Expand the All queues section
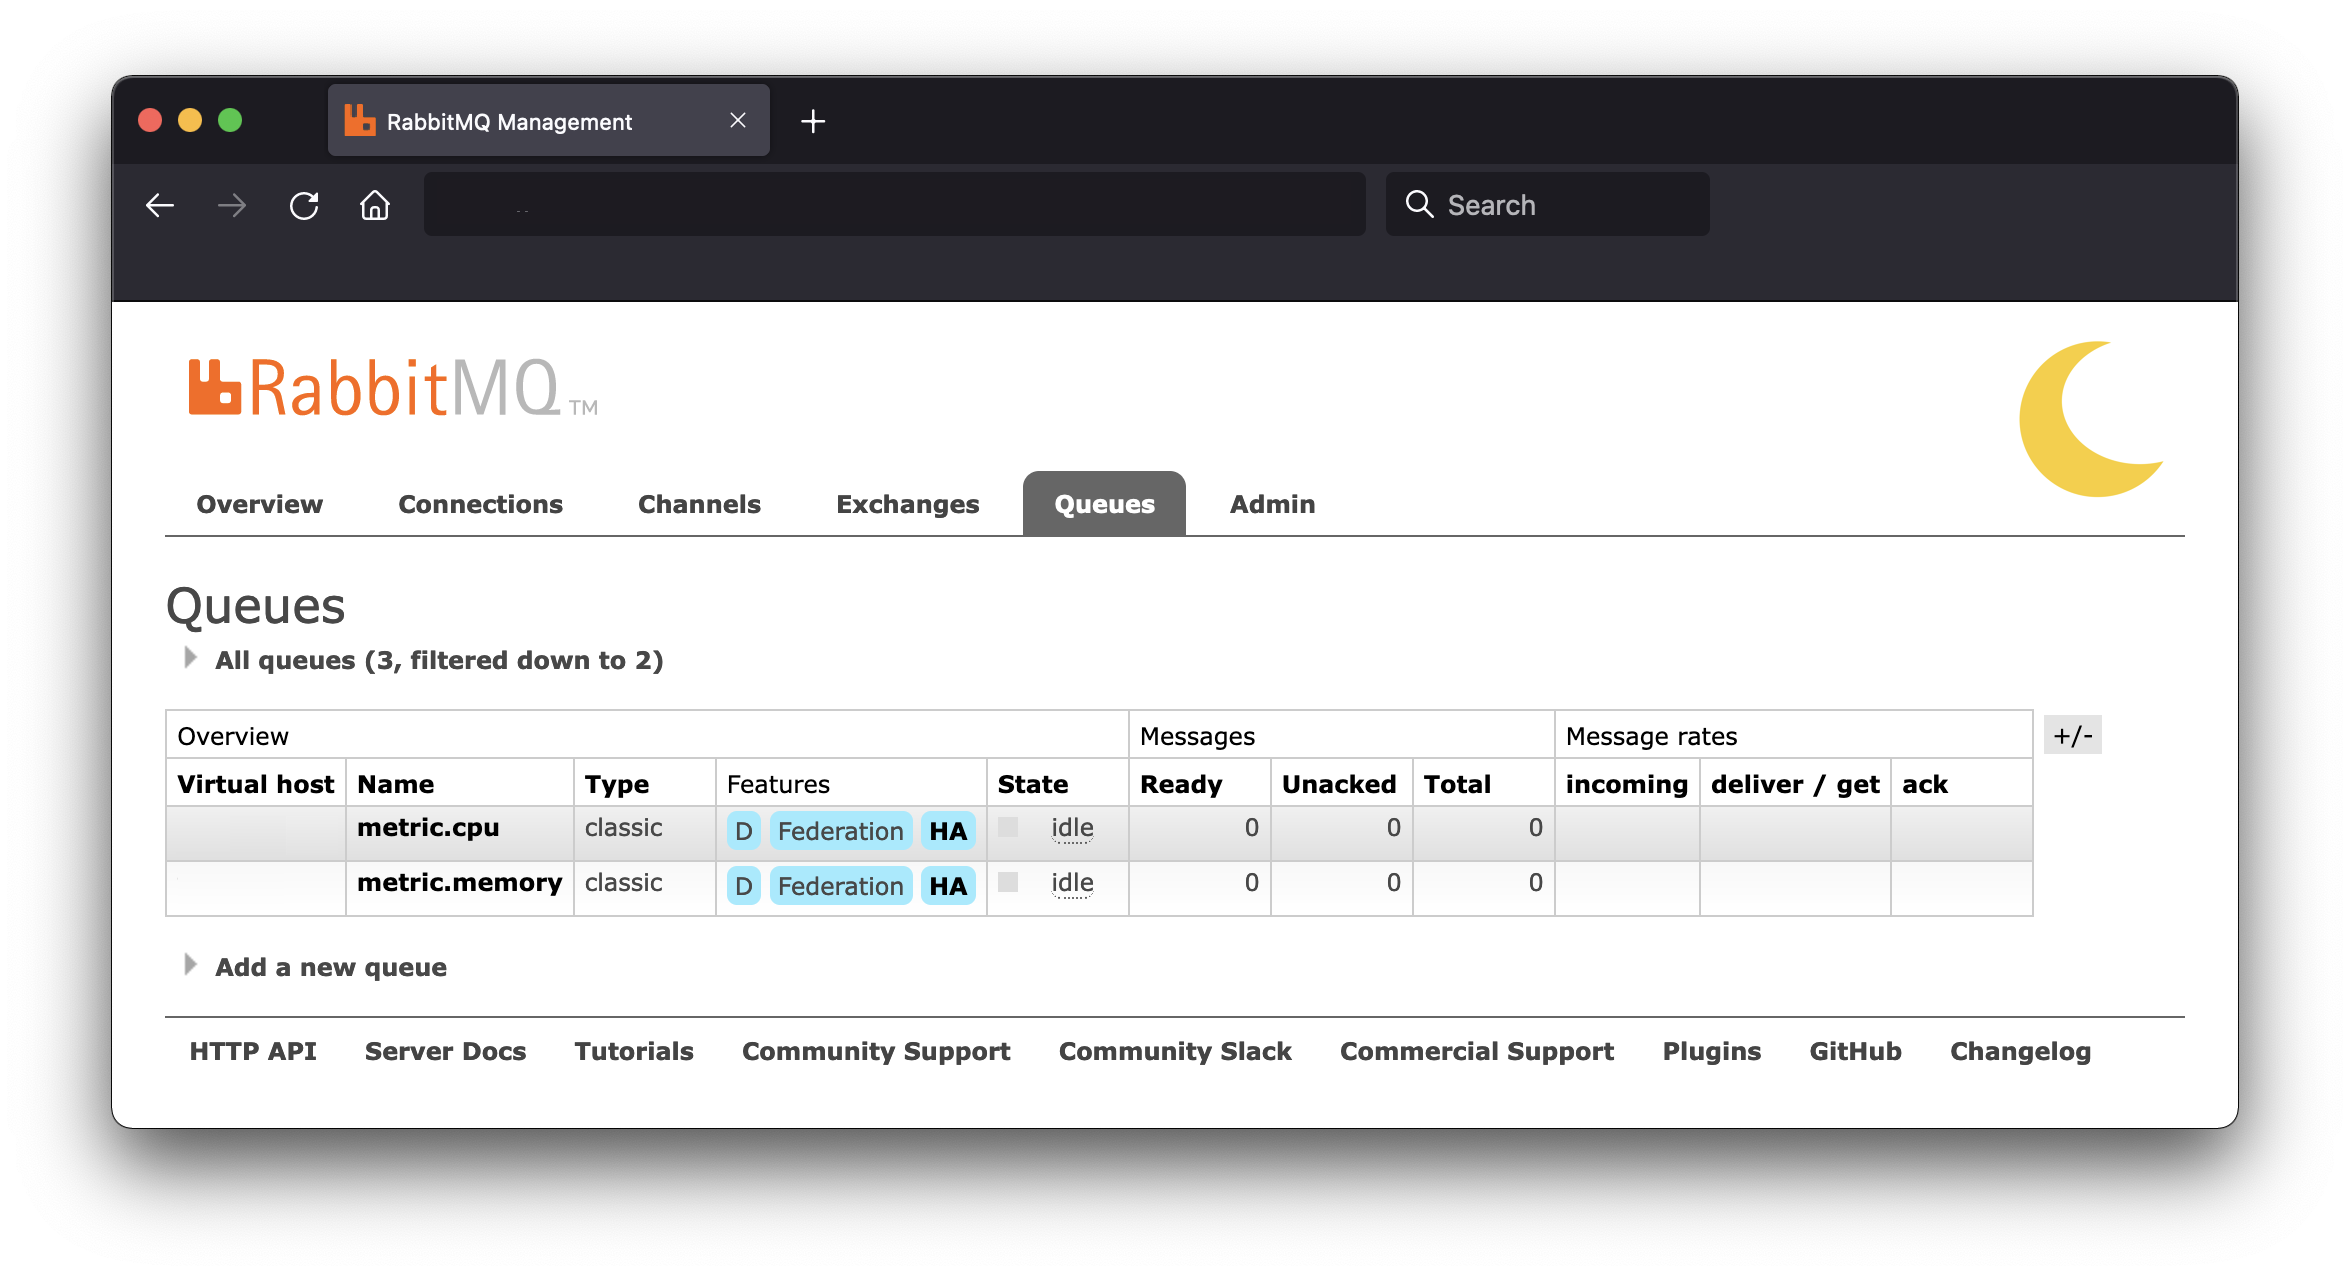This screenshot has height=1276, width=2350. pyautogui.click(x=425, y=660)
